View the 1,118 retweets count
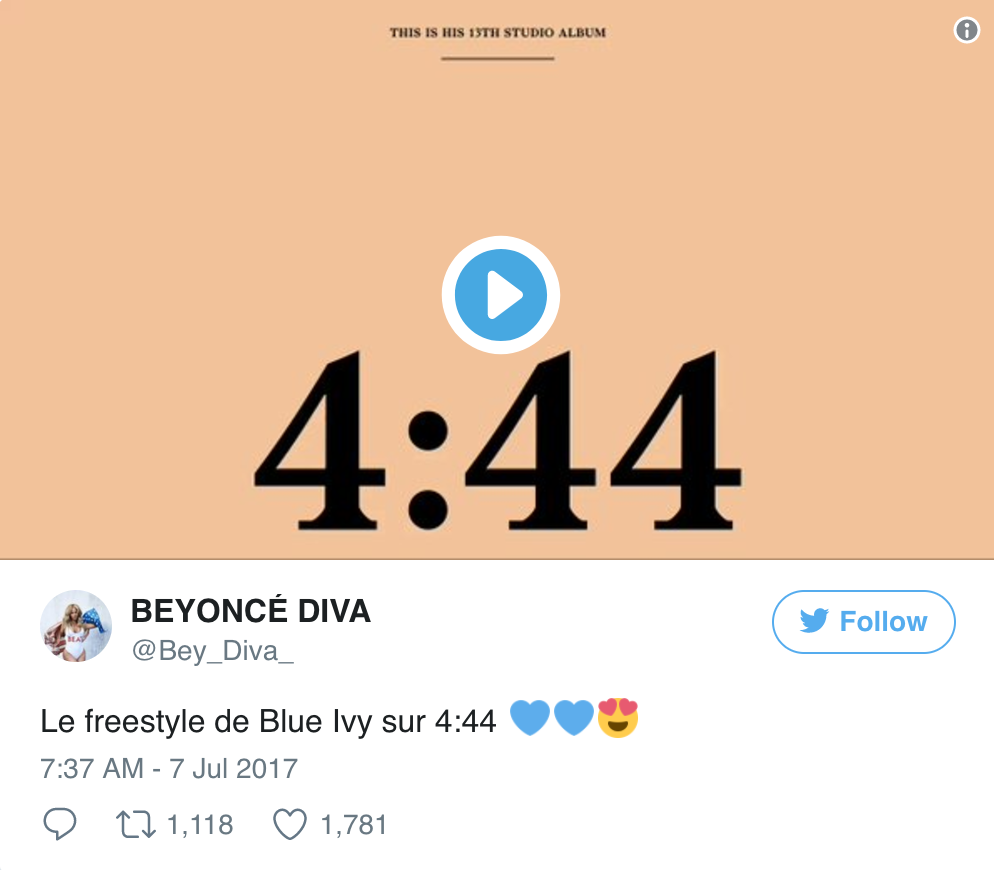The width and height of the screenshot is (994, 870). coord(200,825)
